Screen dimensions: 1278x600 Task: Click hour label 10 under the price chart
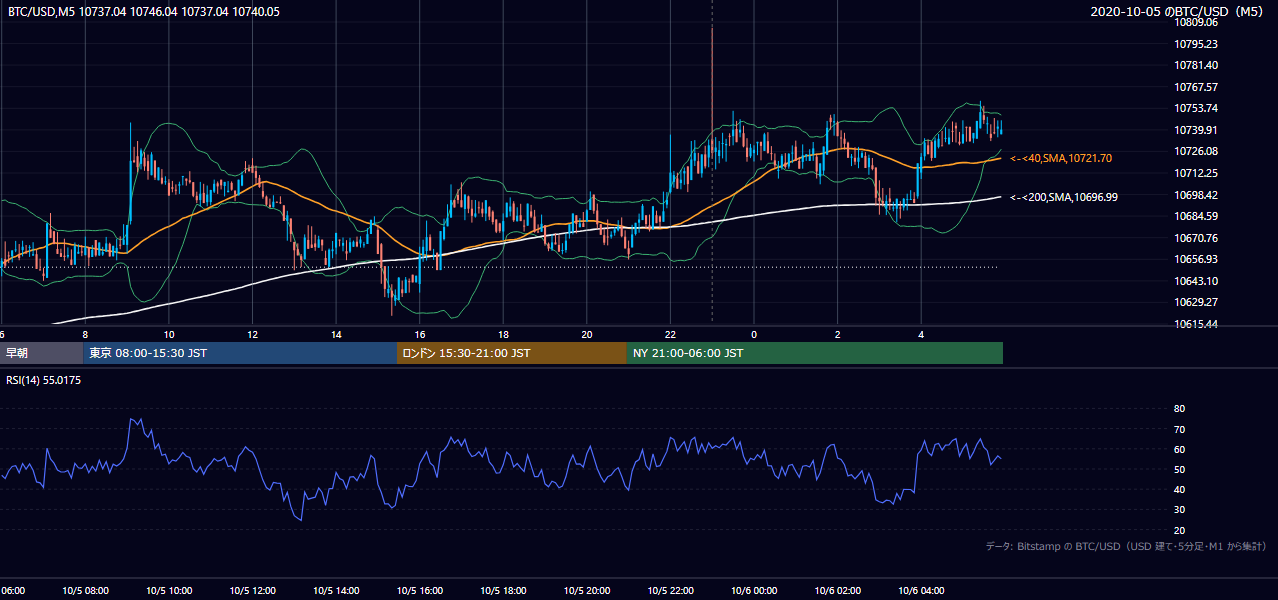[169, 335]
